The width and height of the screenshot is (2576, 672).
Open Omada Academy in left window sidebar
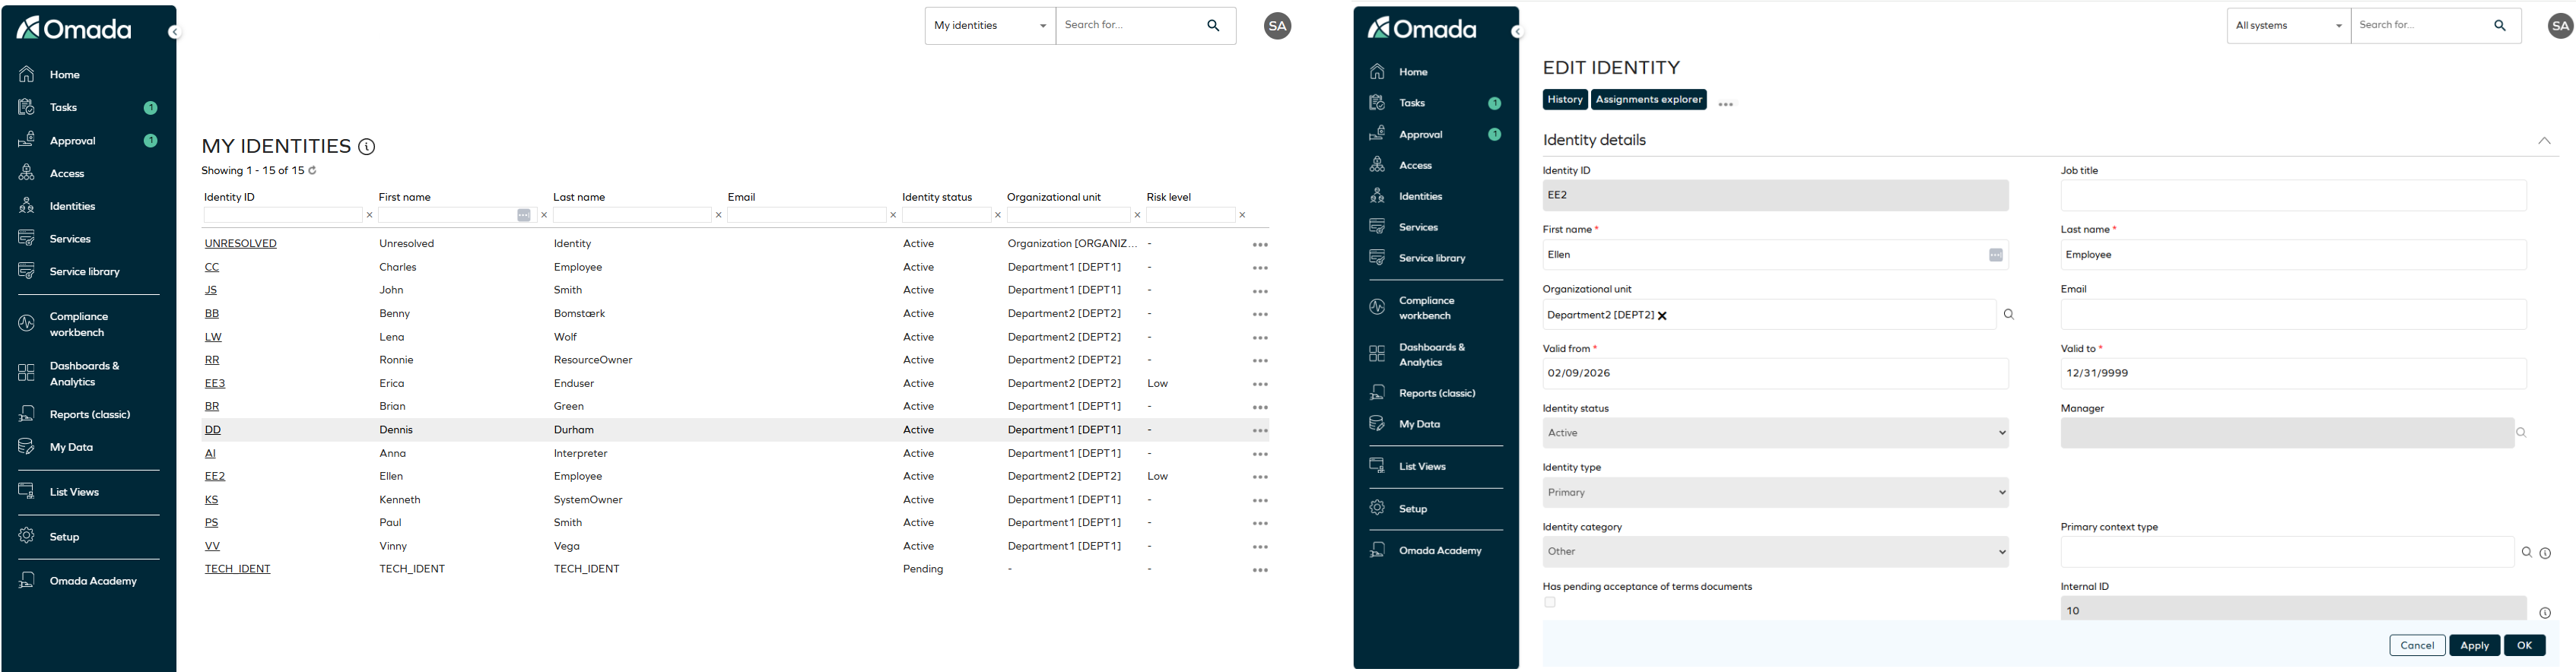point(93,581)
